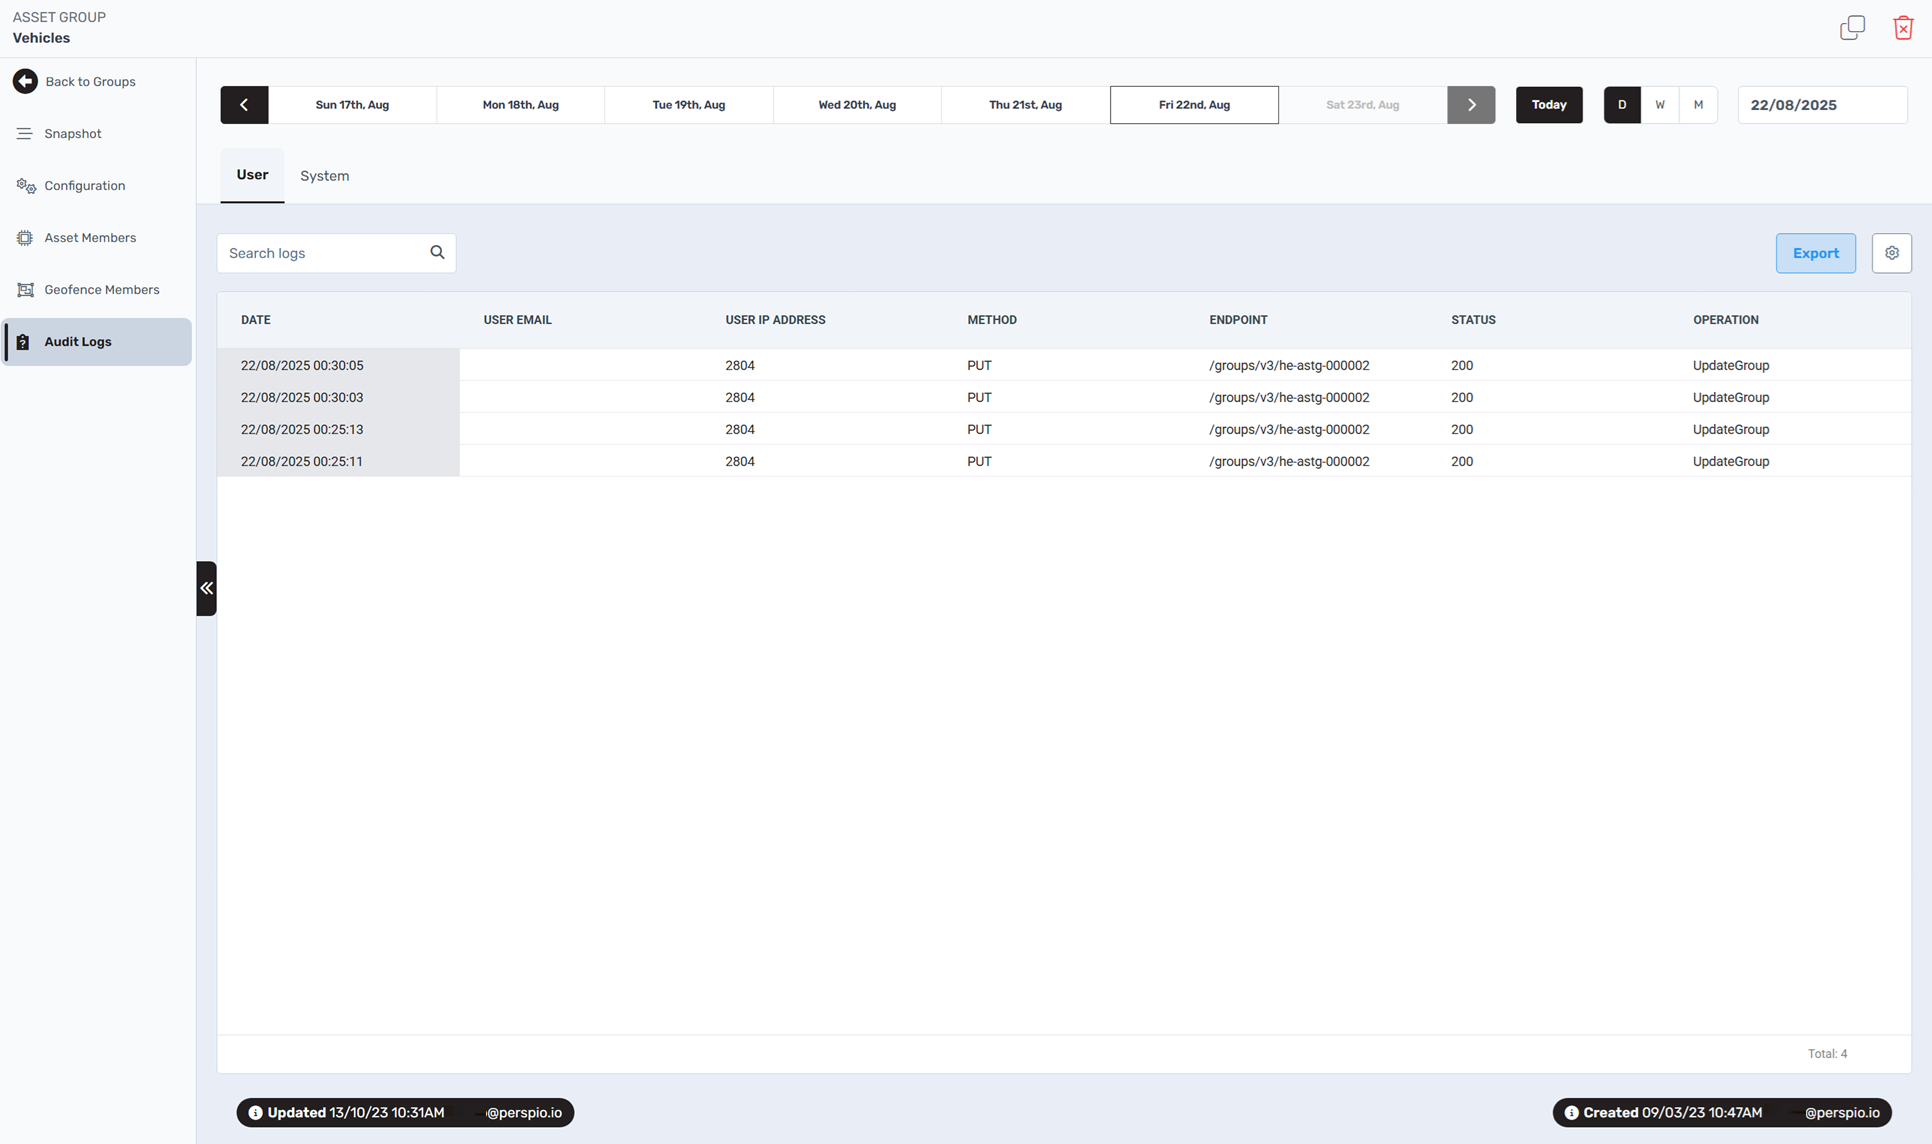Open Configuration in the sidebar
The height and width of the screenshot is (1144, 1932).
point(97,185)
